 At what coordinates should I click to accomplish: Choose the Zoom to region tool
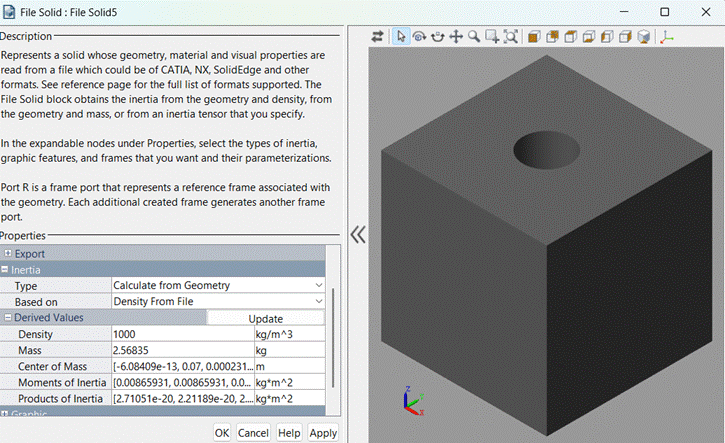pos(492,36)
